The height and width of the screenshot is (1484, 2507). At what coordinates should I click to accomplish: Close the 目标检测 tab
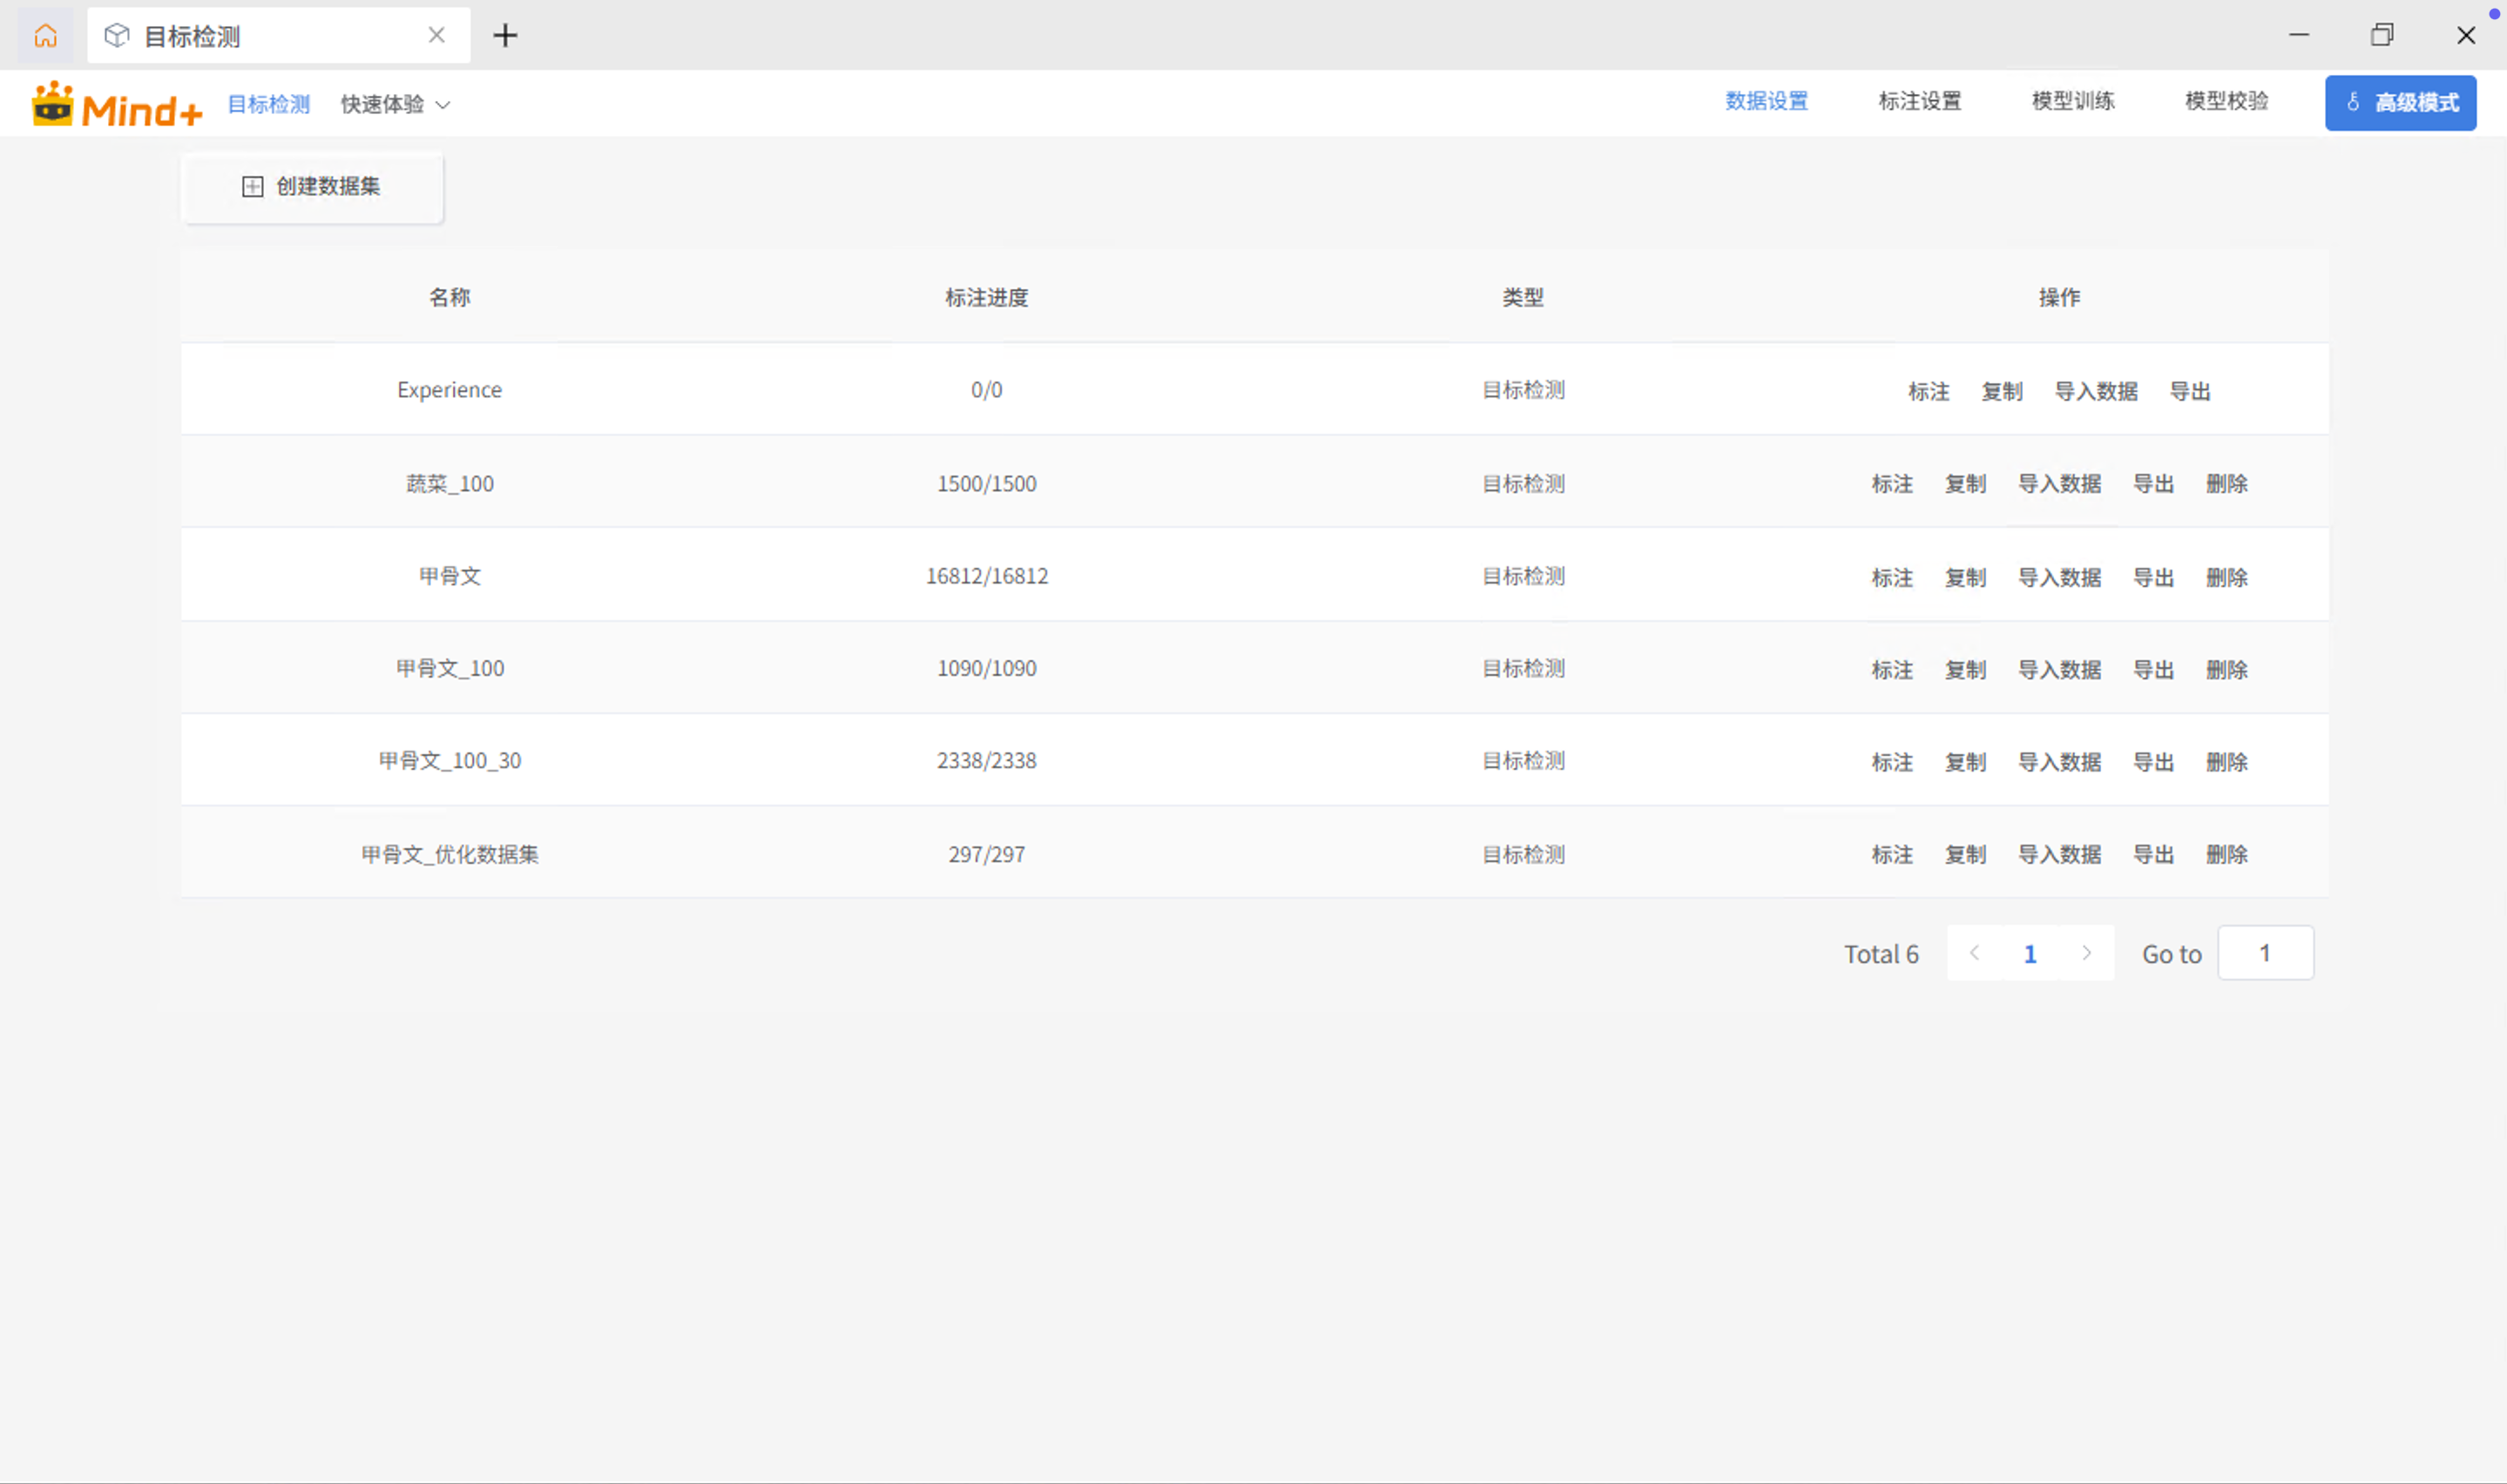(436, 36)
